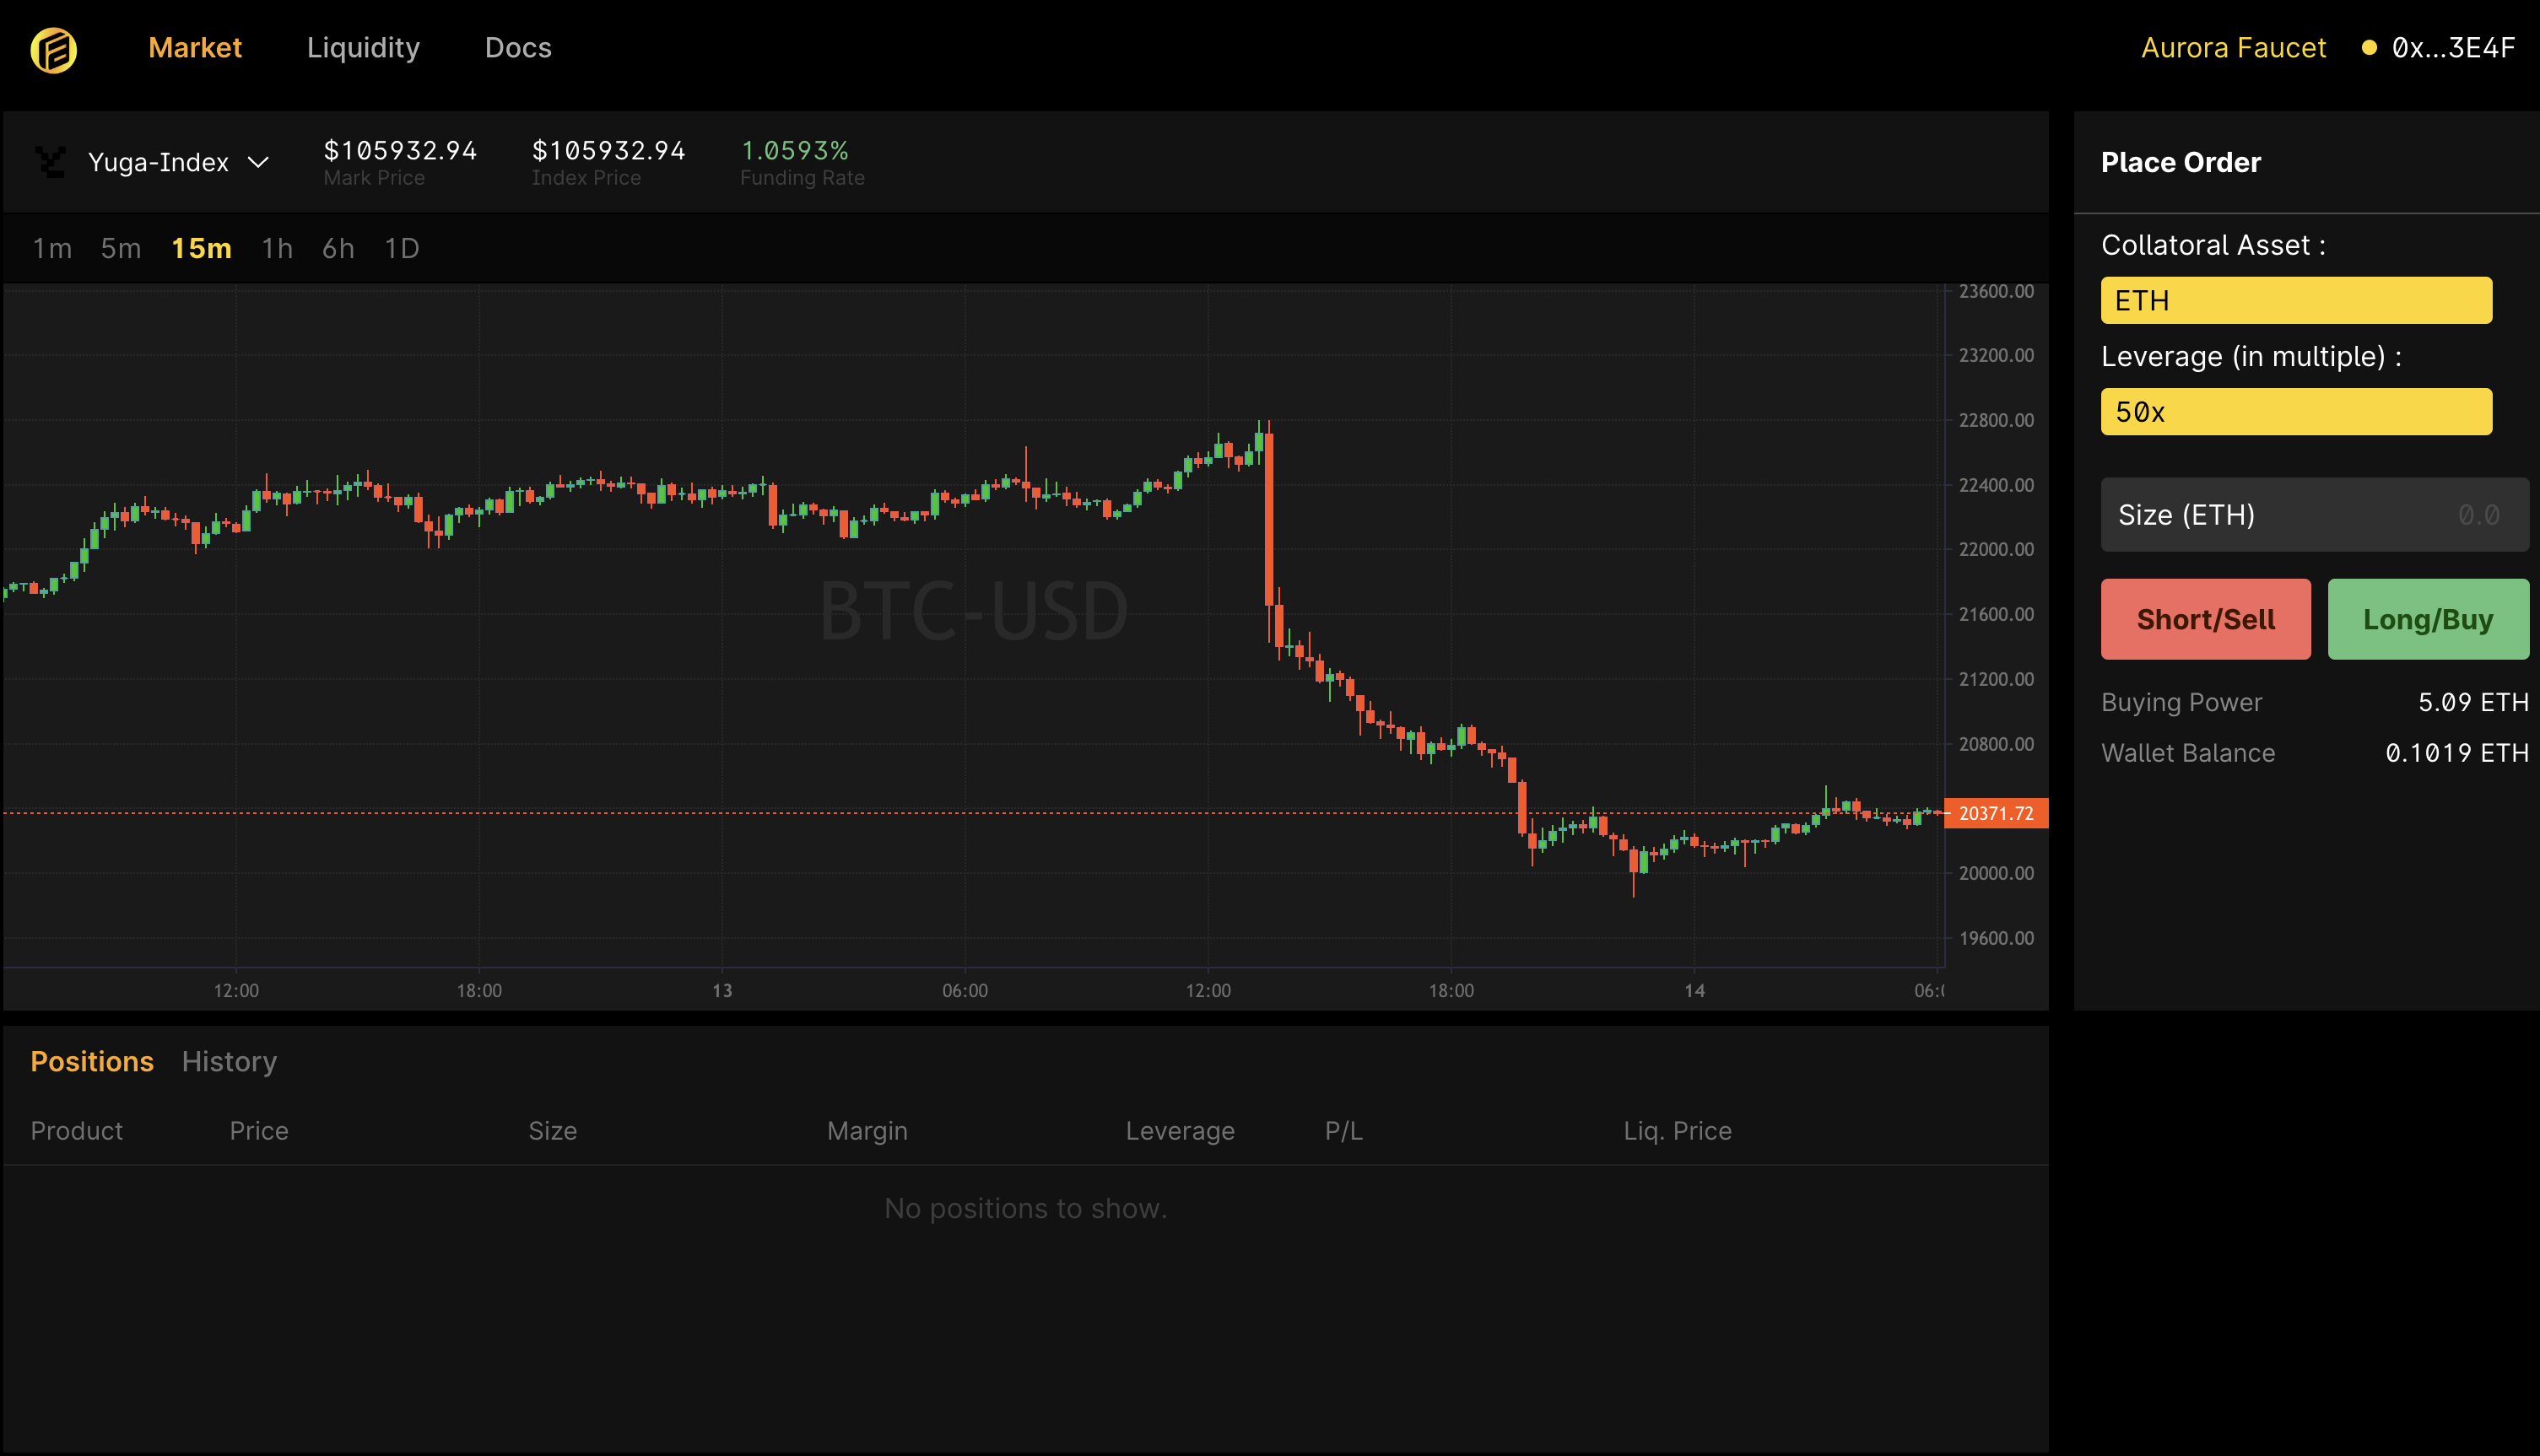Click the yellow app logo icon
The image size is (2540, 1456).
pos(53,49)
